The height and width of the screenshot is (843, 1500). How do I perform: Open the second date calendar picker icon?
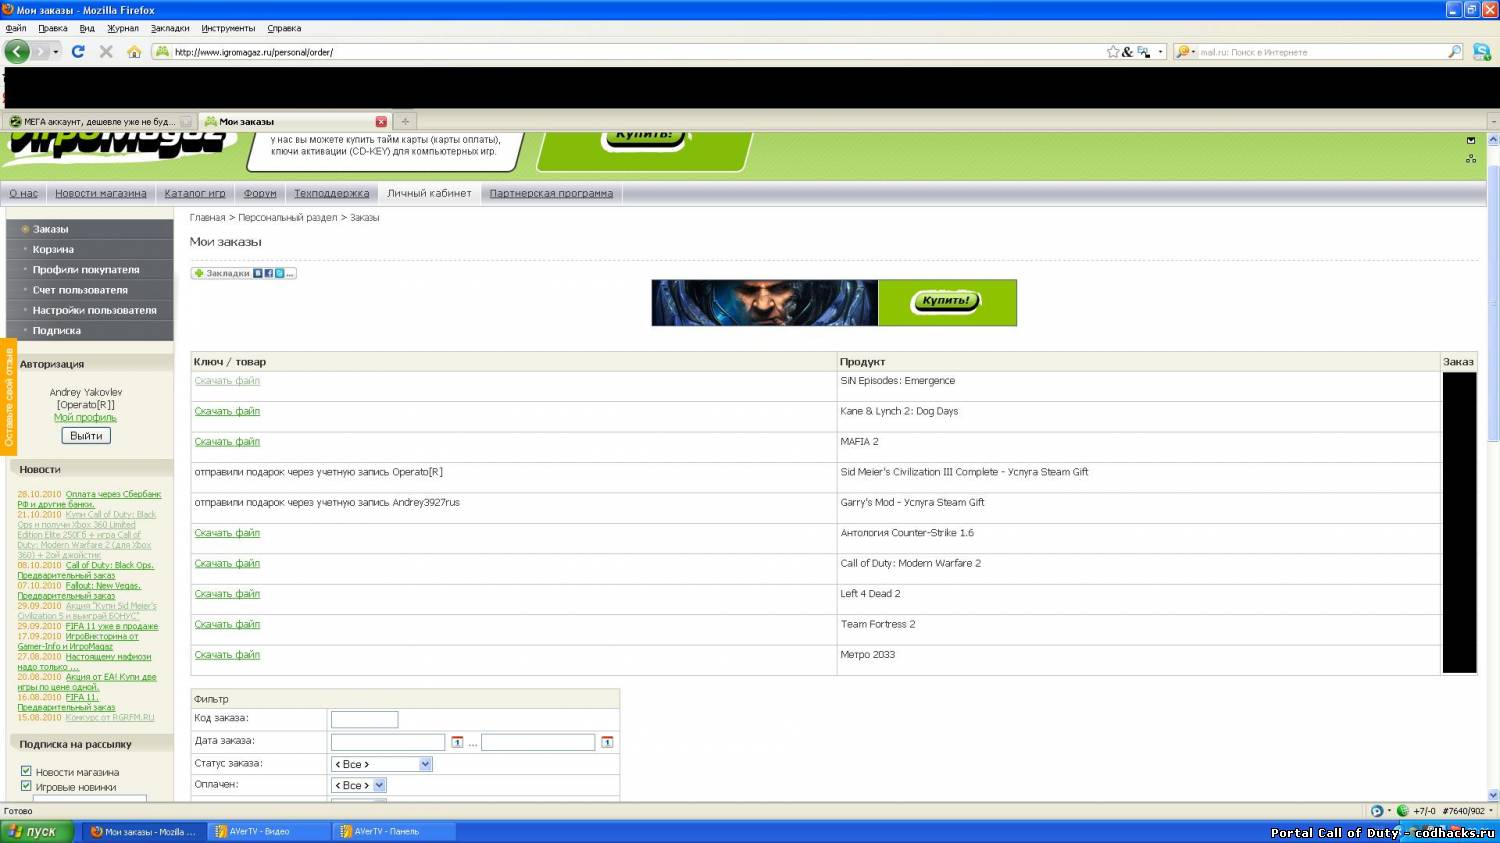(607, 742)
